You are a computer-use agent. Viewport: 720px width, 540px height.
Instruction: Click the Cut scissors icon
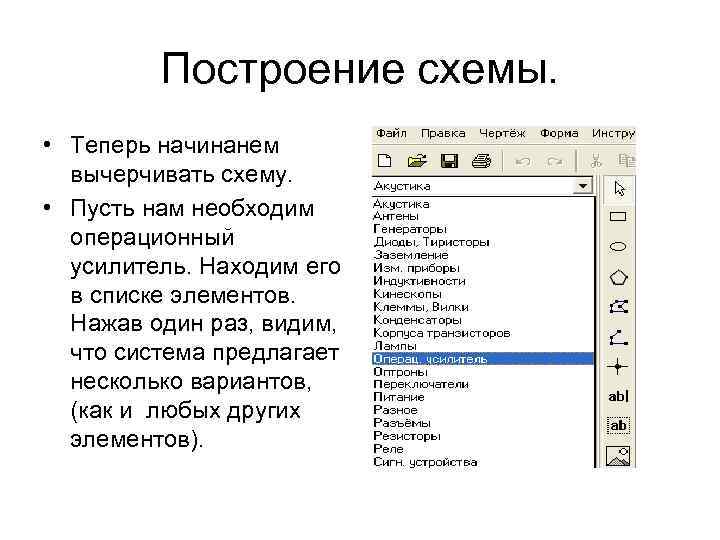(596, 161)
